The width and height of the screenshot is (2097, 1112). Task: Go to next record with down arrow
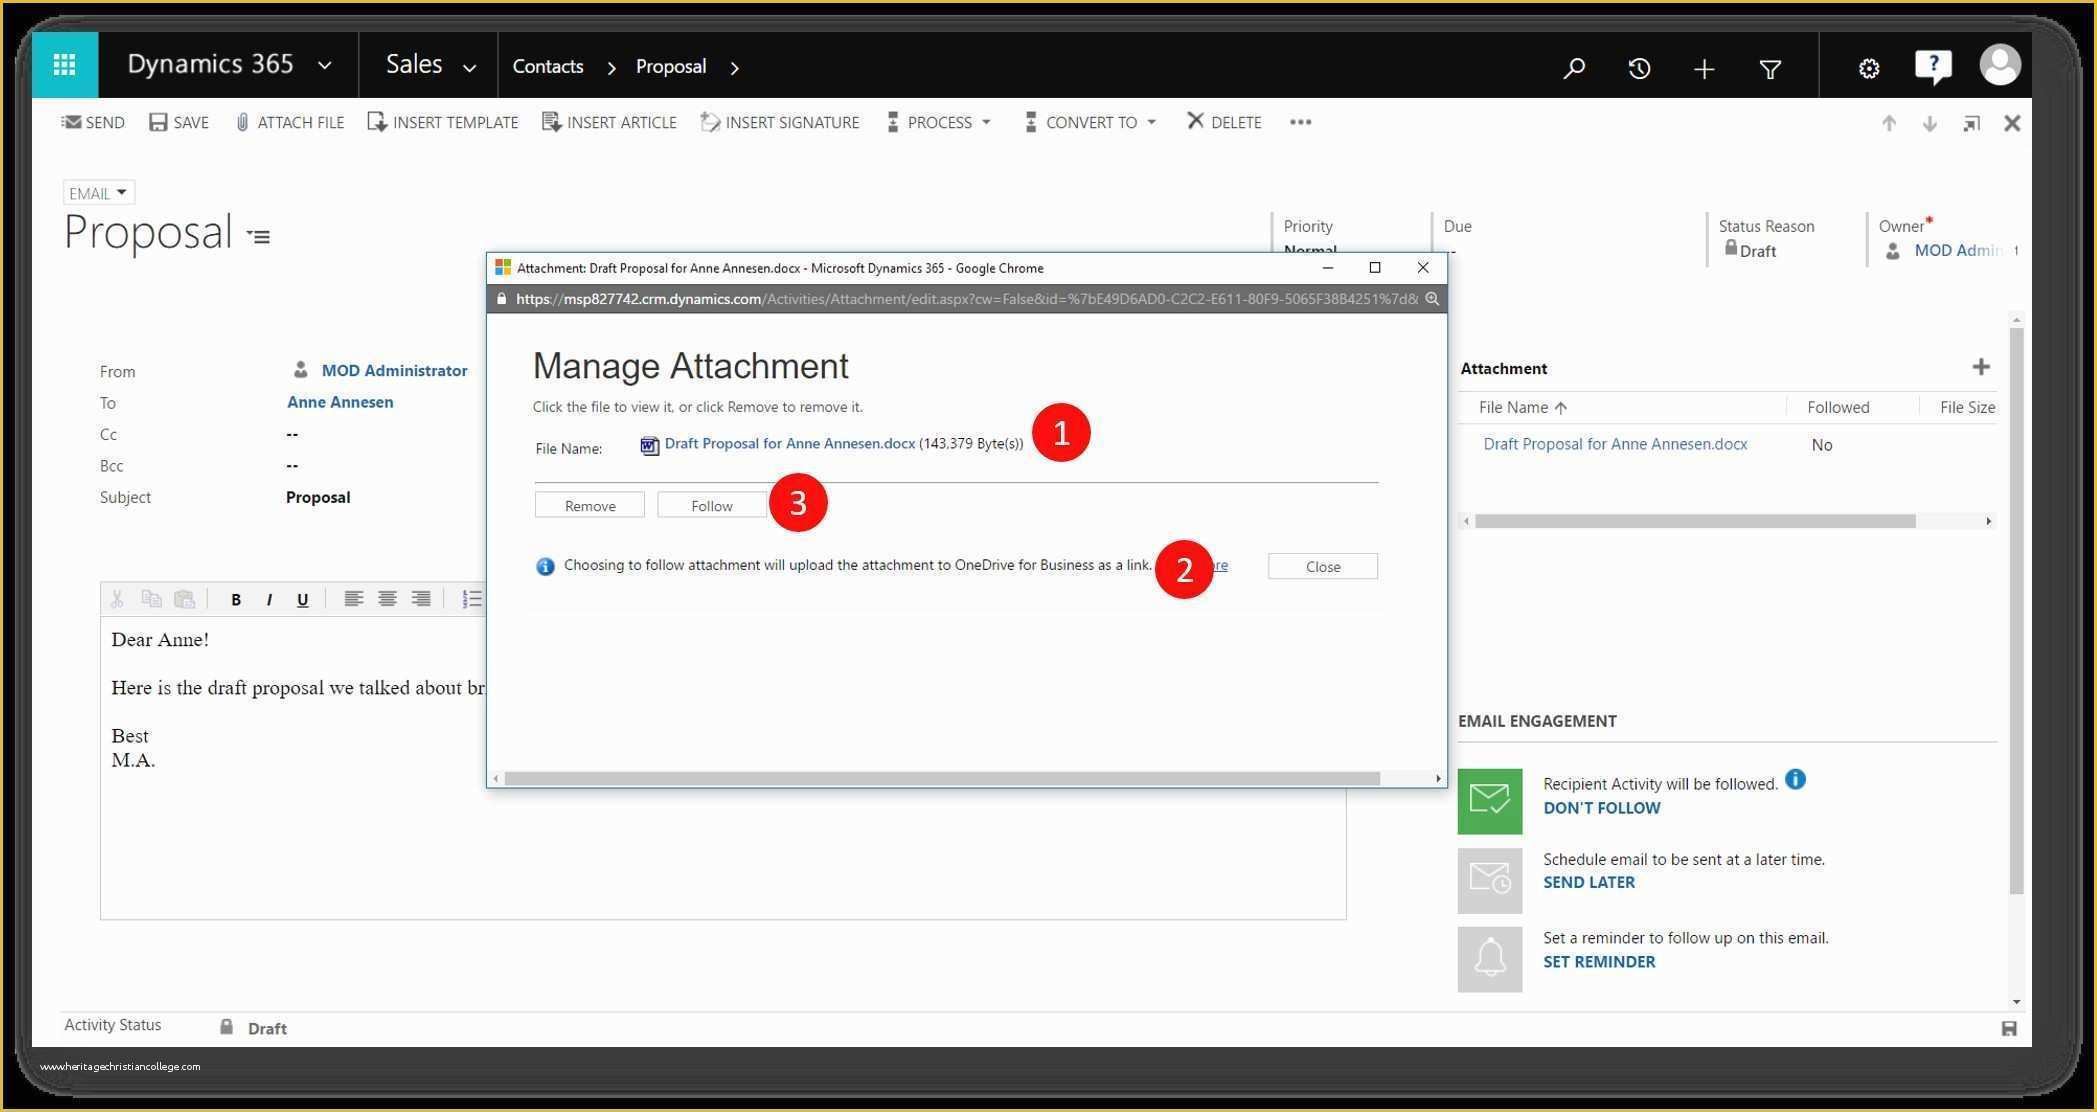[x=1930, y=123]
